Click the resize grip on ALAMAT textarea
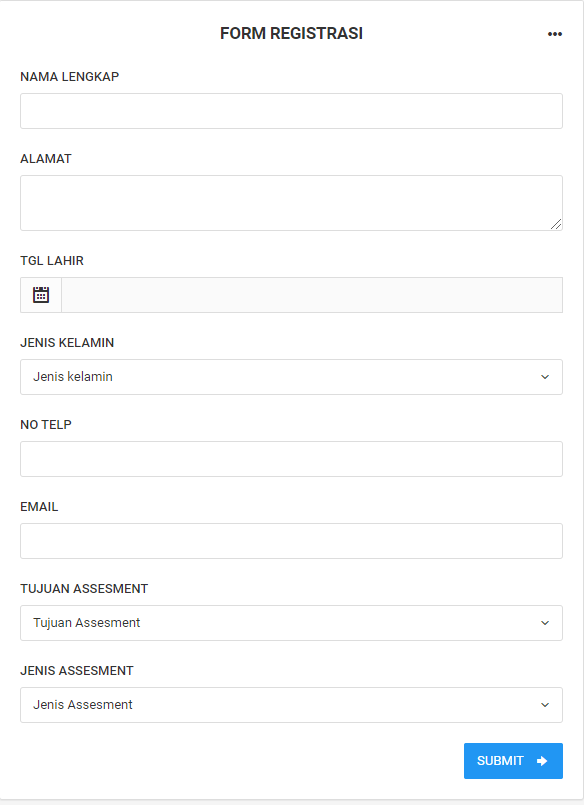584x805 pixels. click(558, 226)
